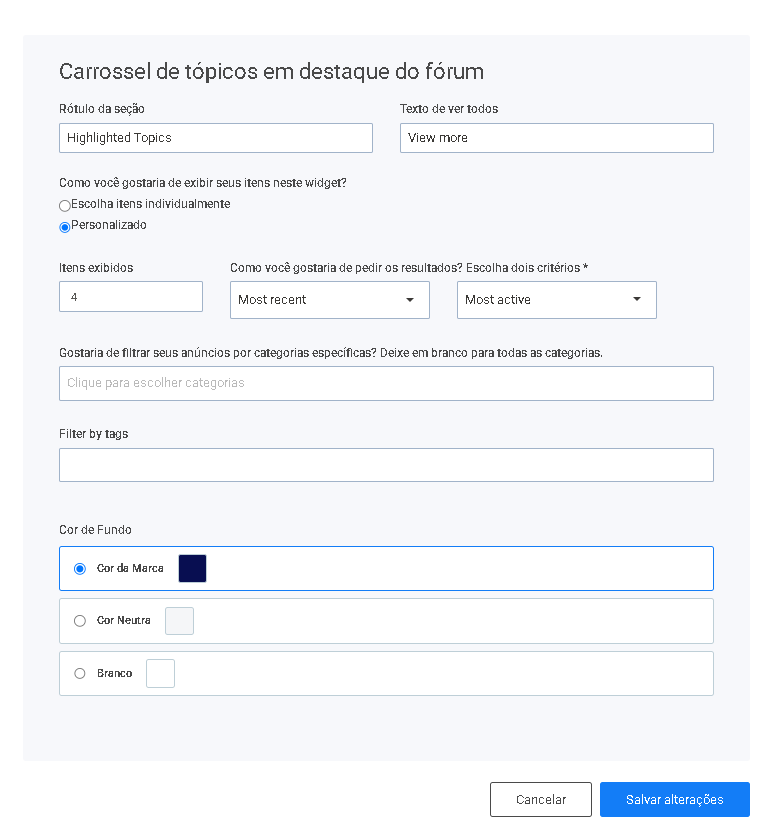Open the 'Most active' sorting dropdown

point(557,300)
